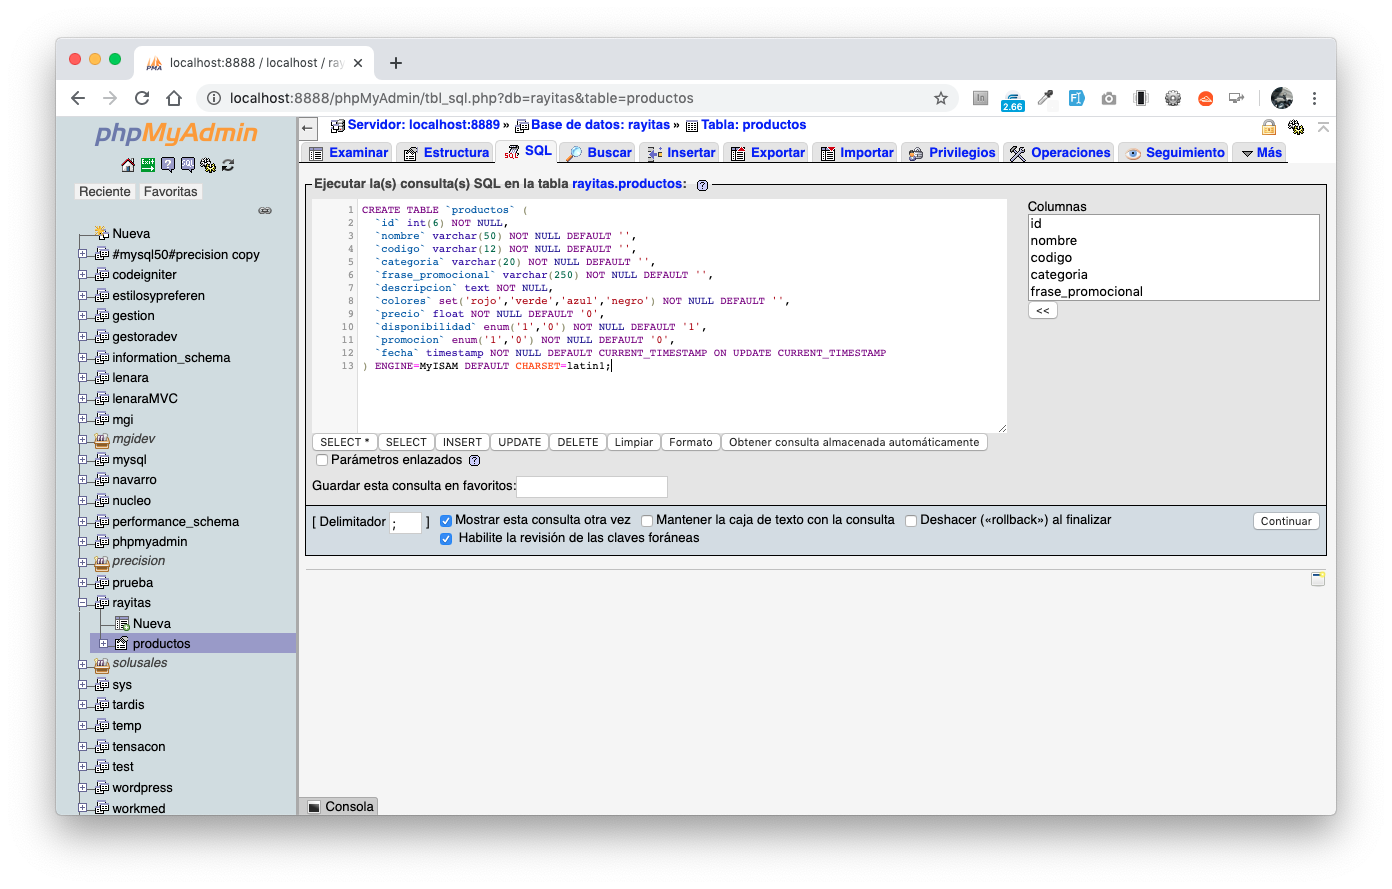
Task: Click the collapse navigation arrow icon
Action: tap(309, 127)
